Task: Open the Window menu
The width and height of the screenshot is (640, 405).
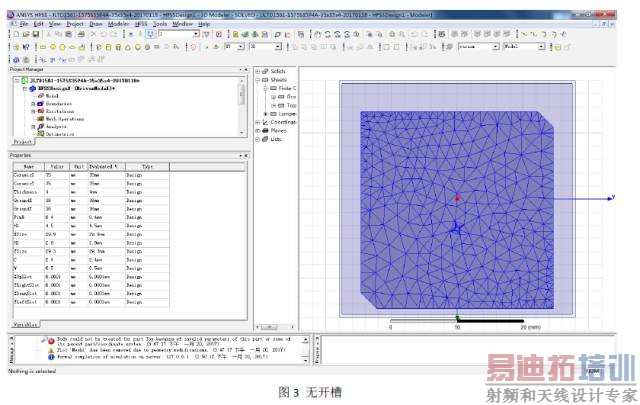Action: [x=182, y=24]
